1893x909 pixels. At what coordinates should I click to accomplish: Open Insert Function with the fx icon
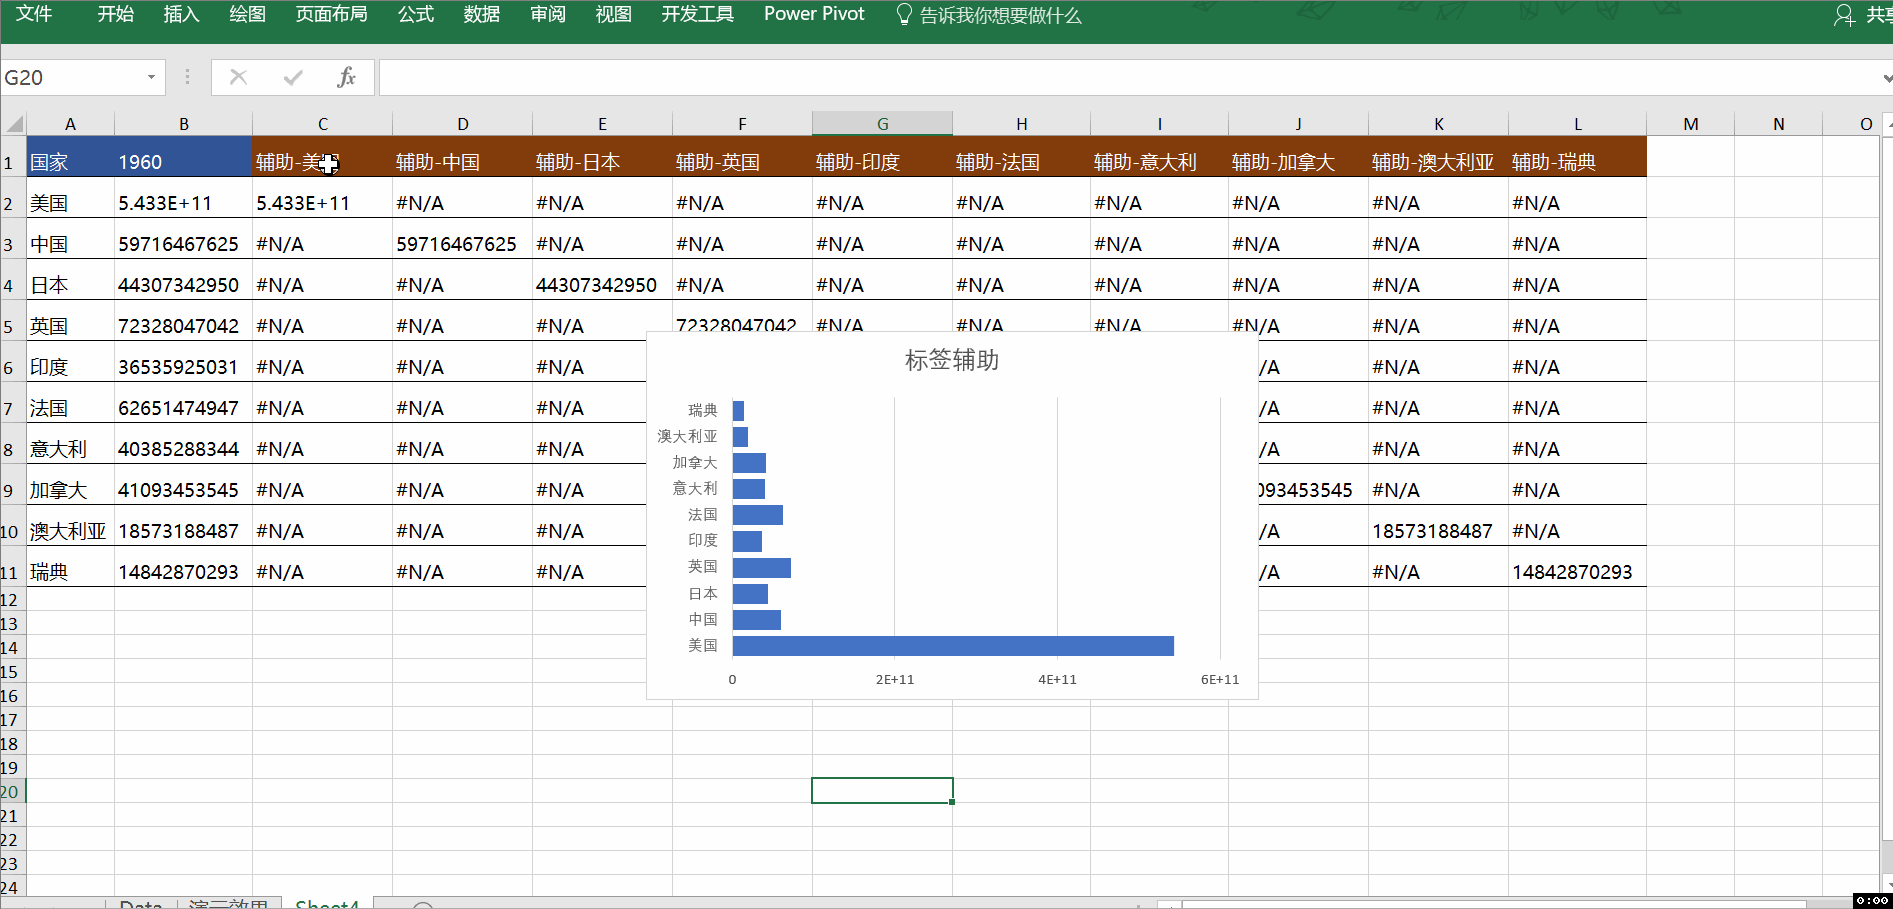tap(347, 77)
